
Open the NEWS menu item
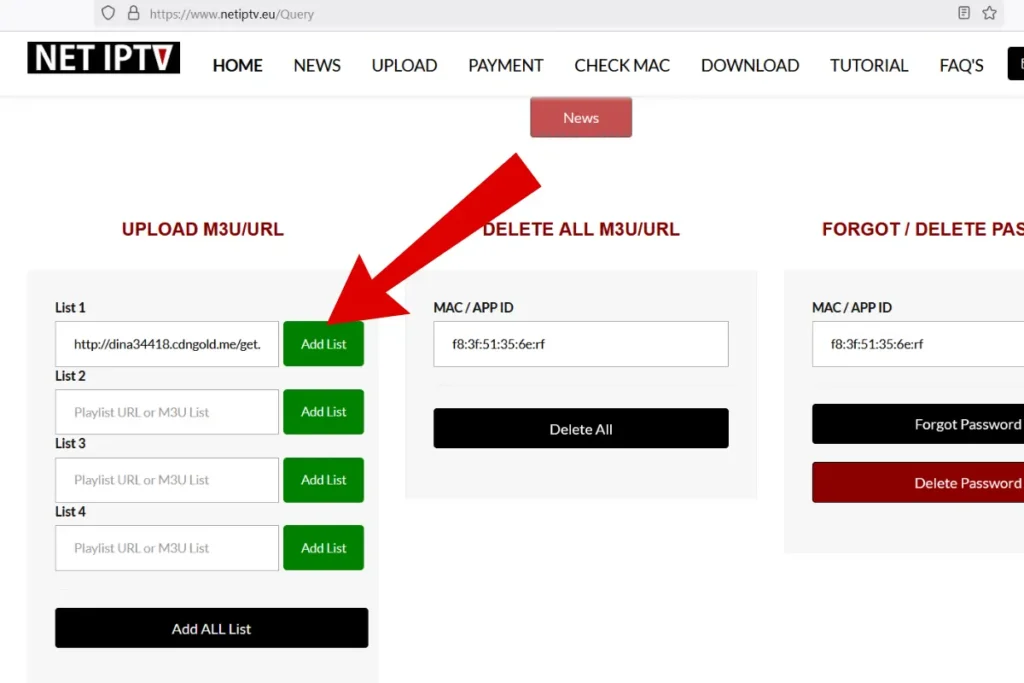[317, 66]
